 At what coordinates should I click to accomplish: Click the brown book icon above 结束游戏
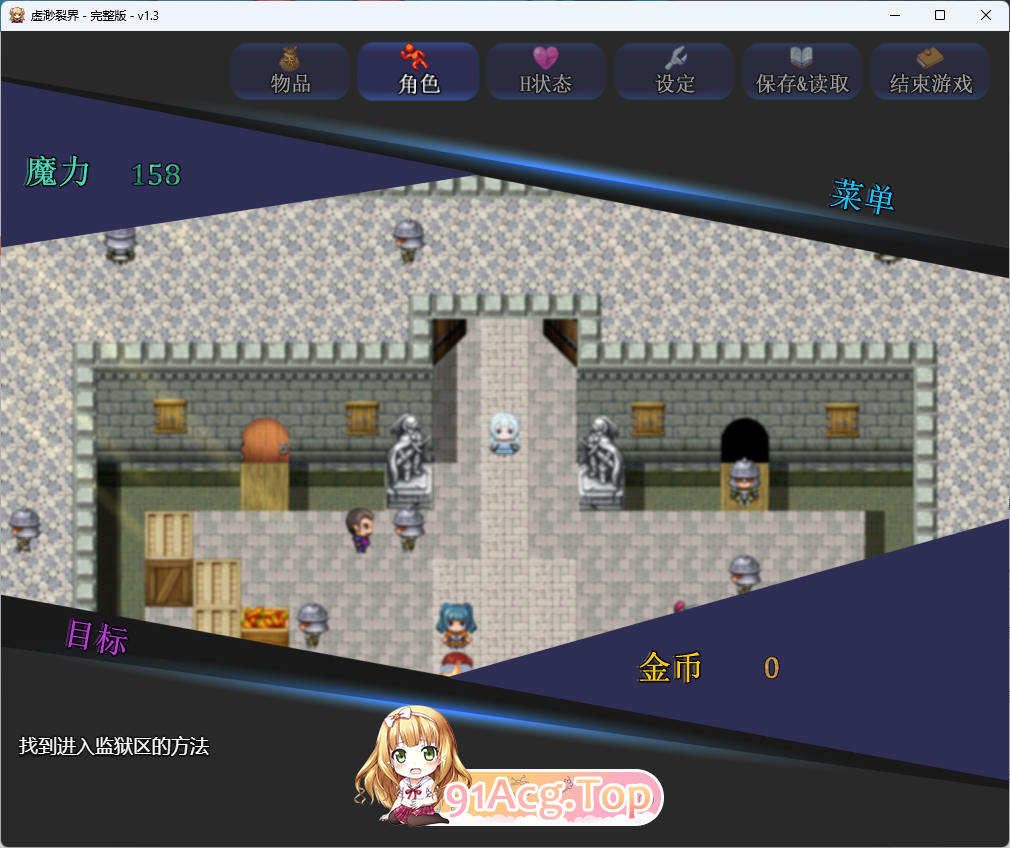(929, 58)
